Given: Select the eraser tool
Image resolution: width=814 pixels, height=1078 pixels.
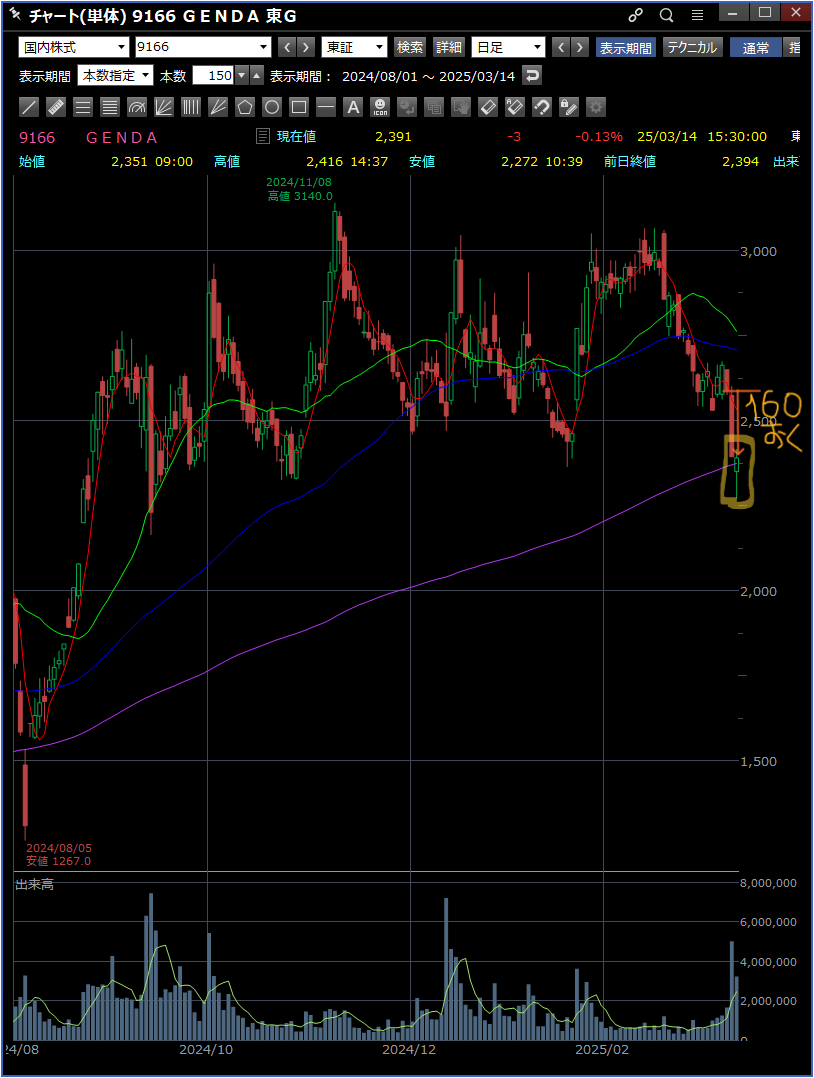Looking at the screenshot, I should (x=488, y=107).
